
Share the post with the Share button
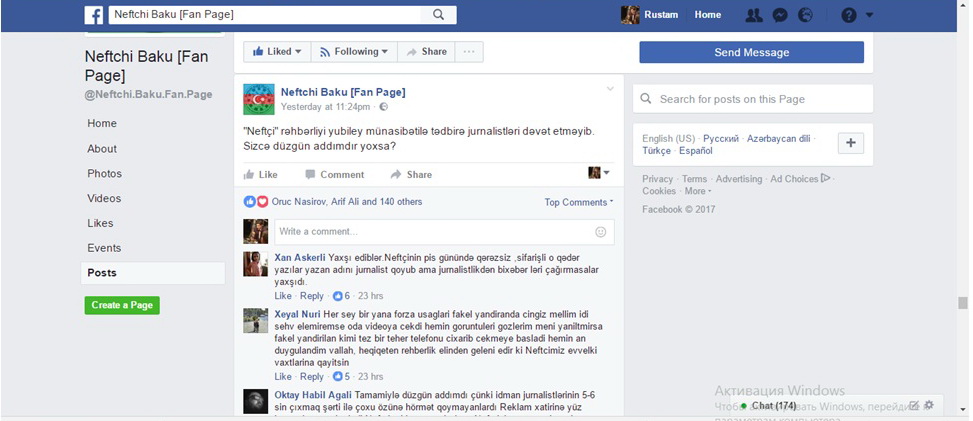(x=411, y=174)
